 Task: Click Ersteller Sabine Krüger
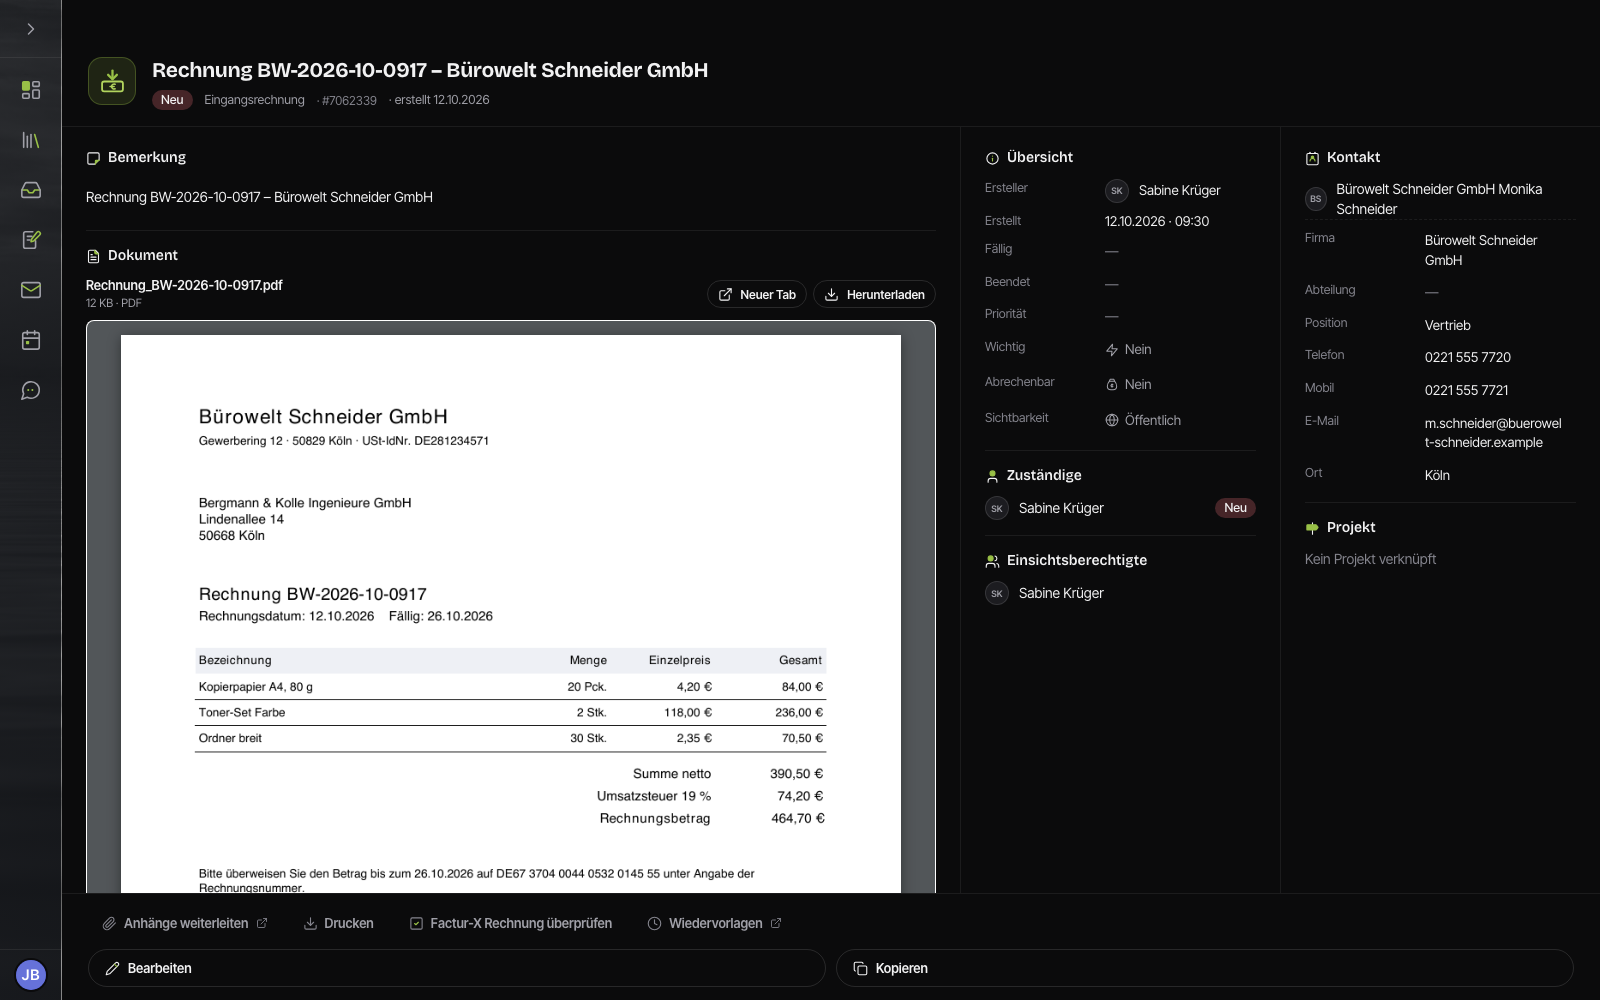tap(1163, 190)
